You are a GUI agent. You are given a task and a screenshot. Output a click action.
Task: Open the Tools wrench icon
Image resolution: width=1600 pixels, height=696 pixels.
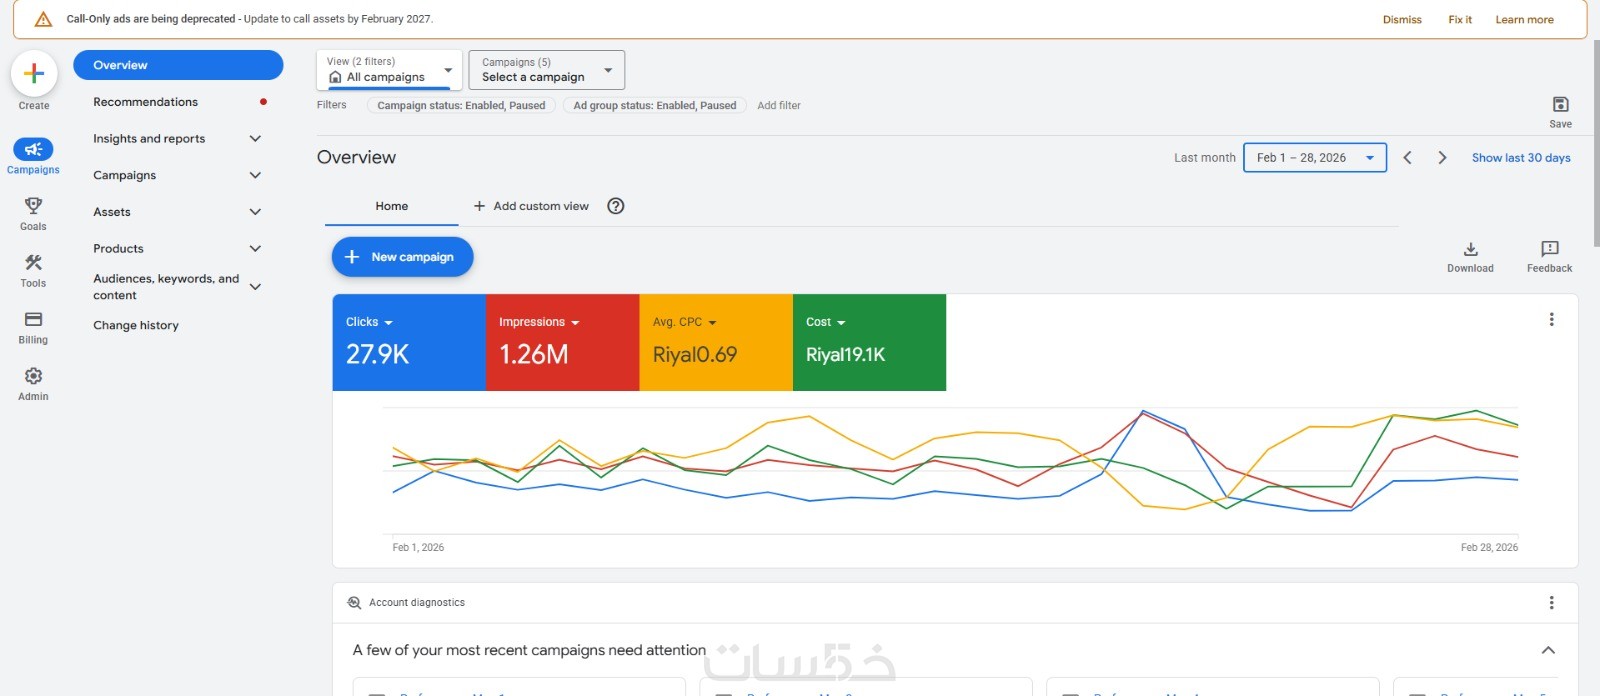pos(33,262)
